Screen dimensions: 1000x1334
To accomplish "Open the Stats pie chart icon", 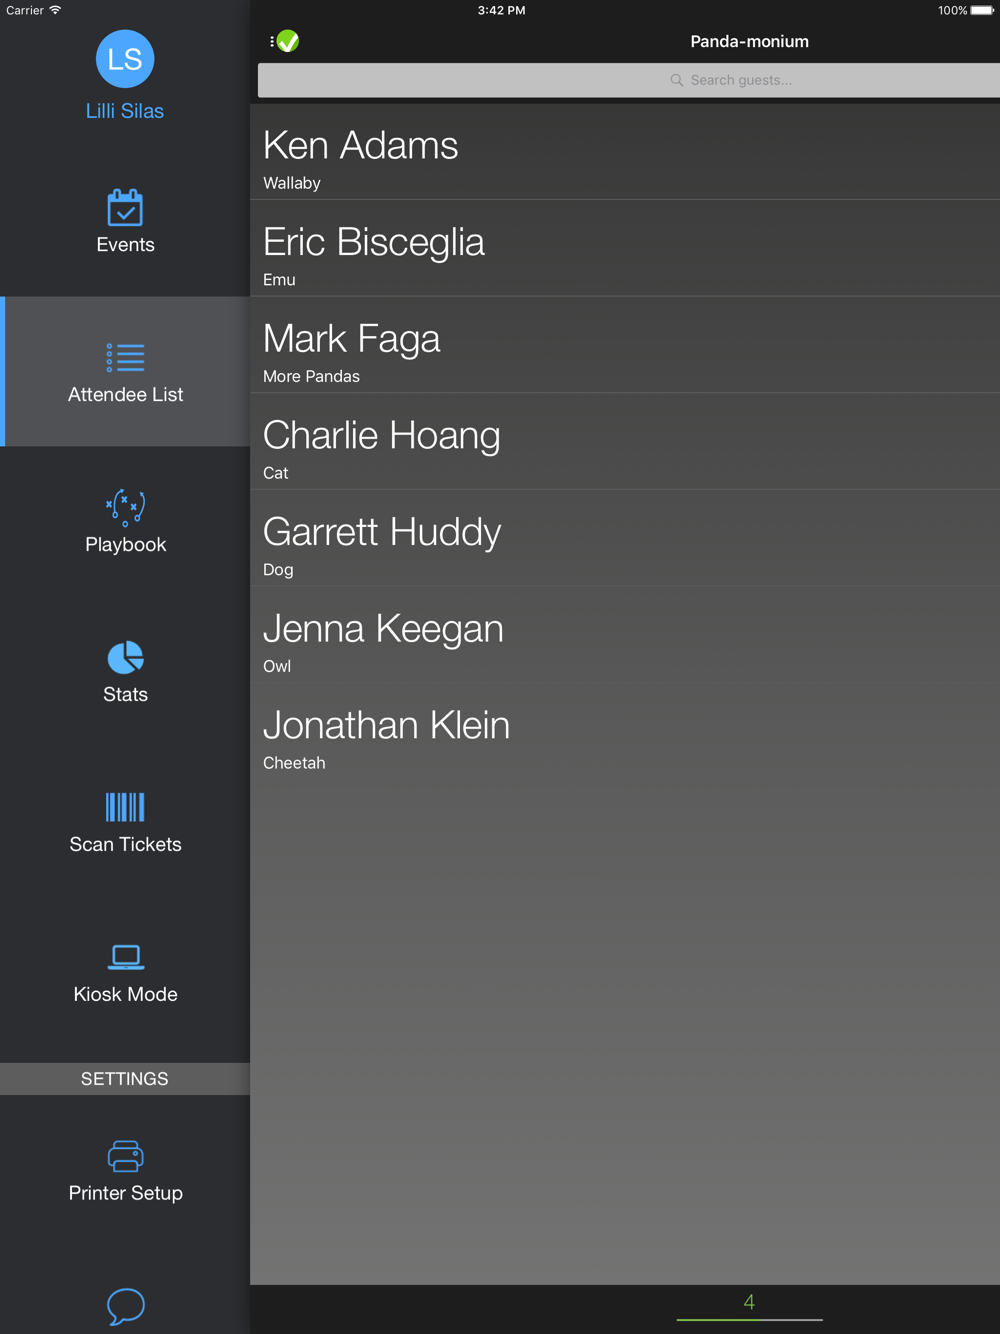I will 125,658.
